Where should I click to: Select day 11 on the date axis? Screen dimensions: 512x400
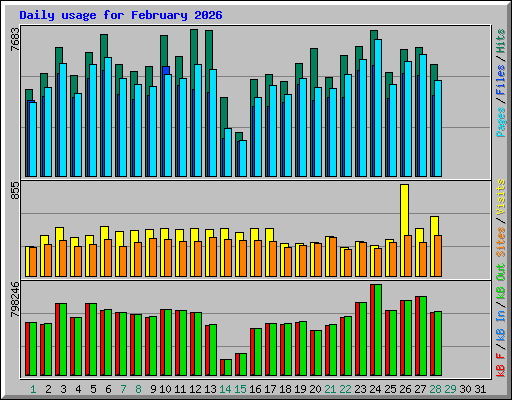(x=180, y=389)
